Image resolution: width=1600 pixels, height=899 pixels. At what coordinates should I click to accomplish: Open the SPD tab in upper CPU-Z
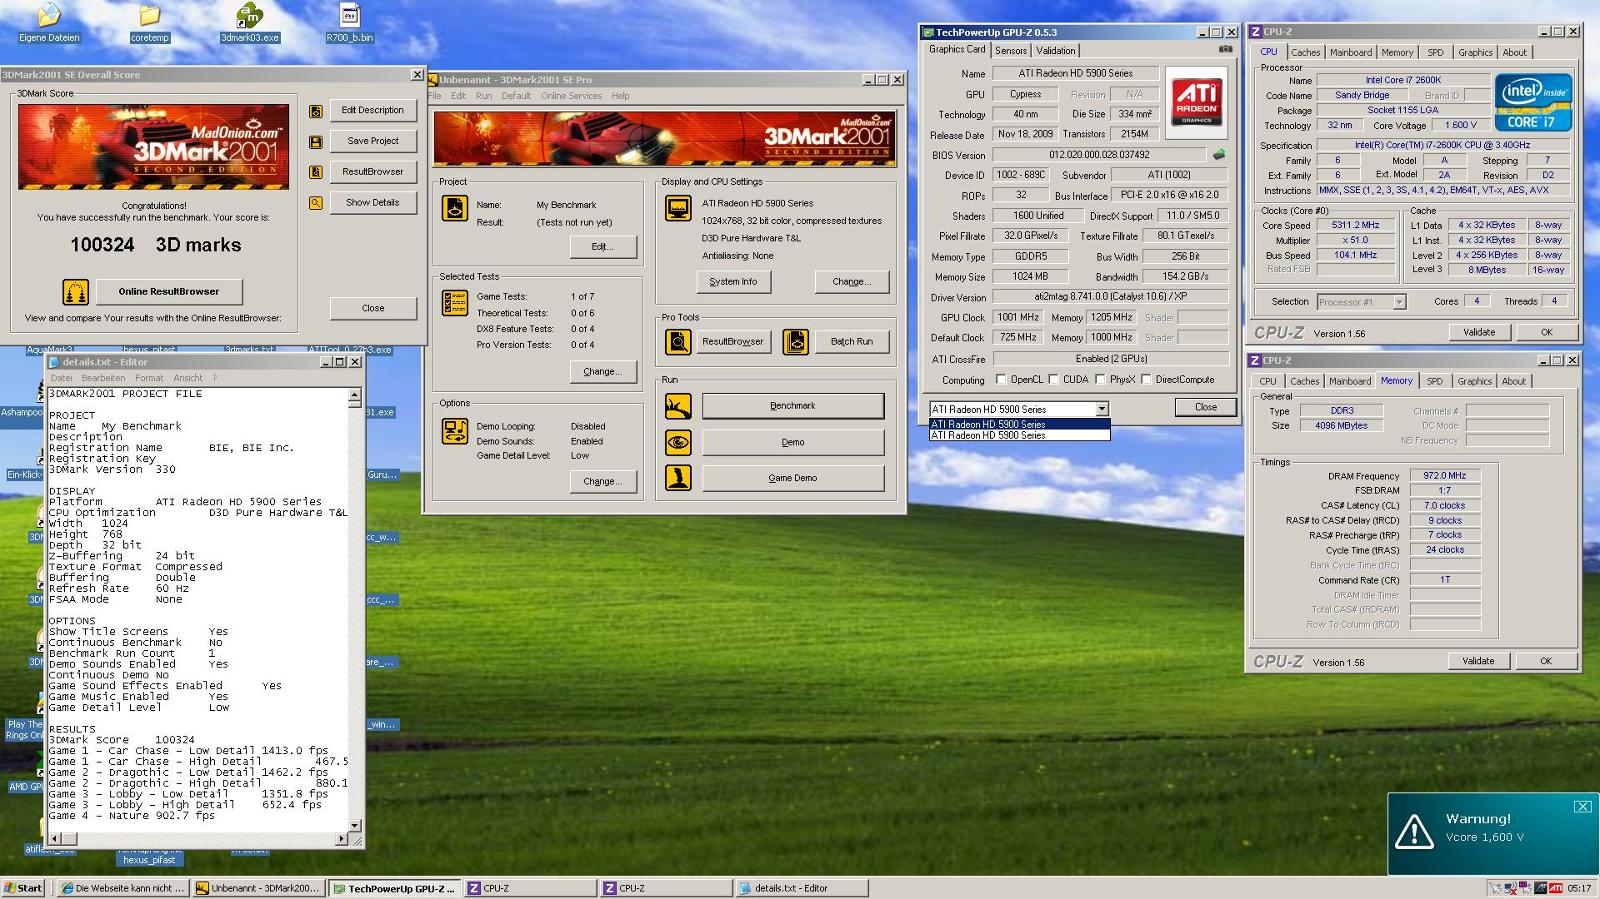pyautogui.click(x=1435, y=53)
